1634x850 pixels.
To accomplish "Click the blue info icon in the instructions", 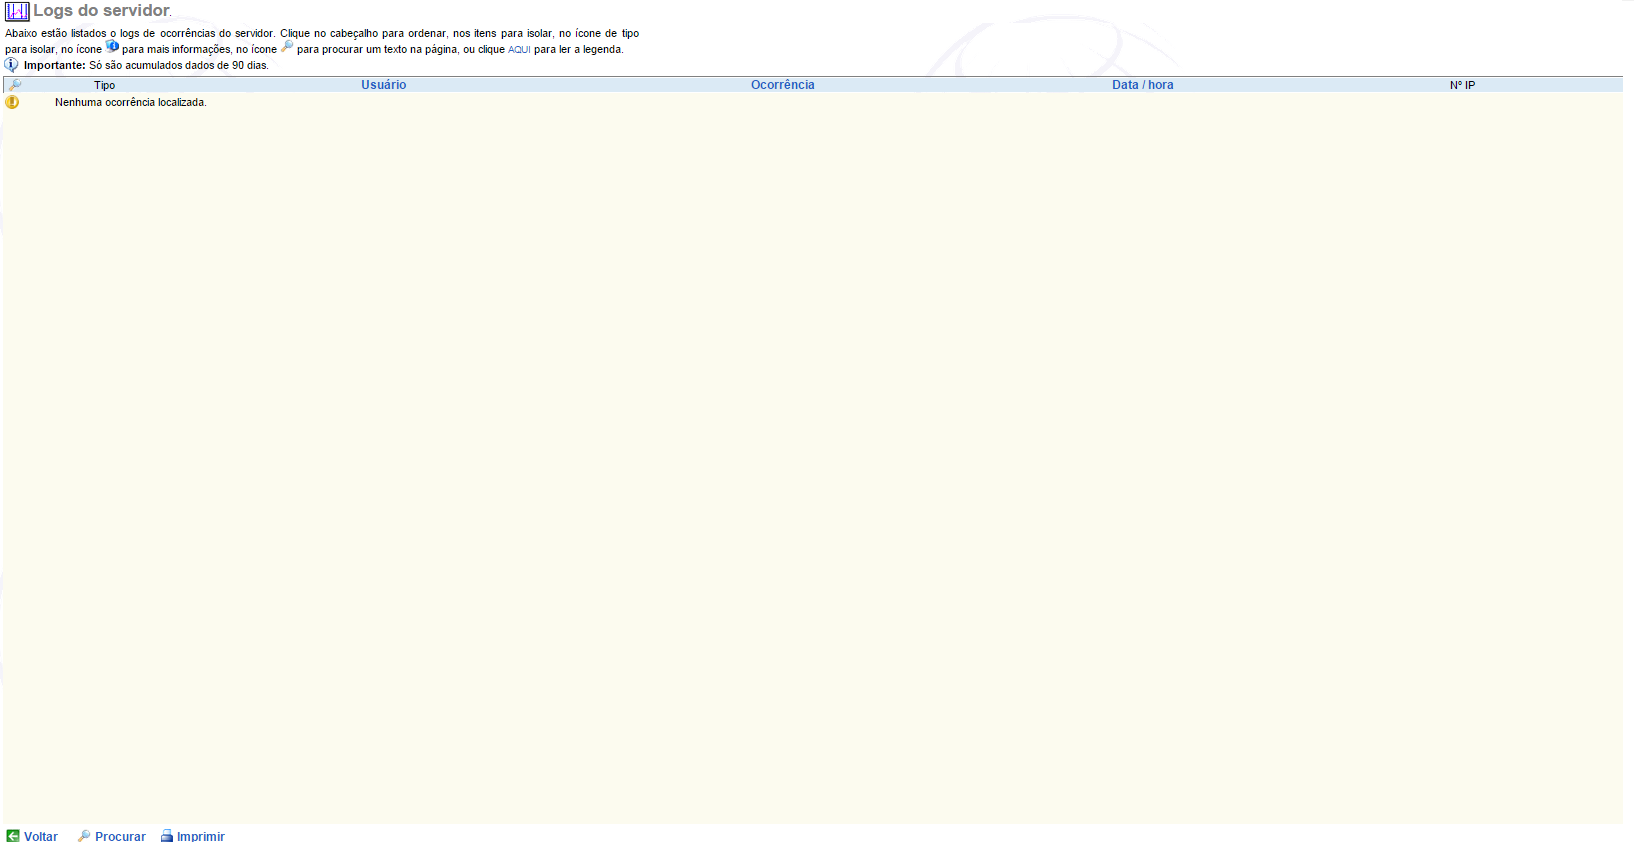I will 112,47.
